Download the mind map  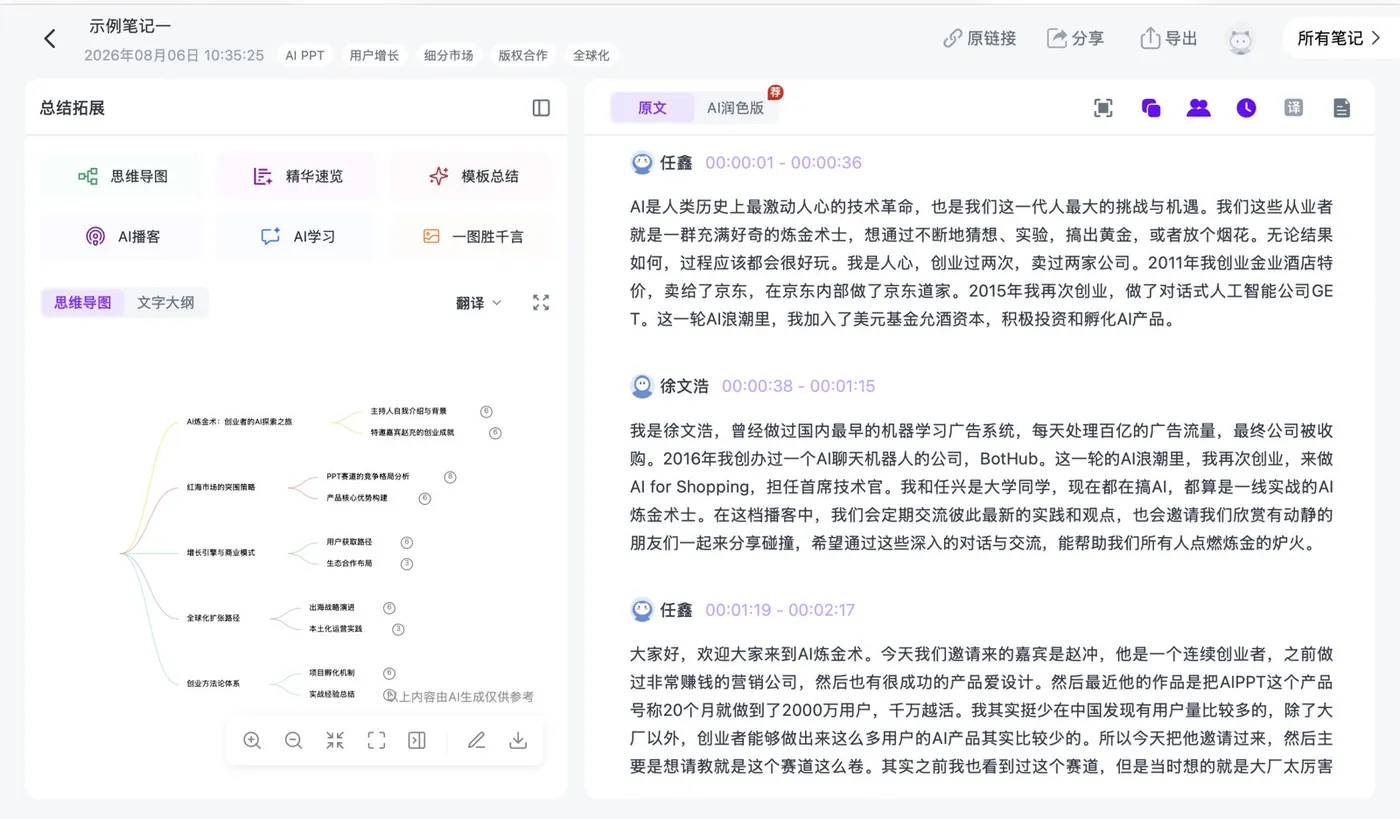tap(518, 741)
